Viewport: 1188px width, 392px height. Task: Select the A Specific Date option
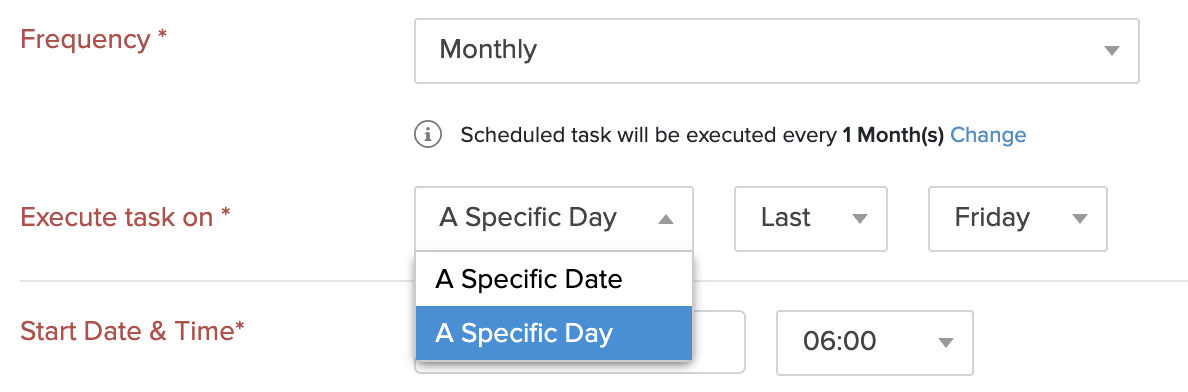coord(554,279)
